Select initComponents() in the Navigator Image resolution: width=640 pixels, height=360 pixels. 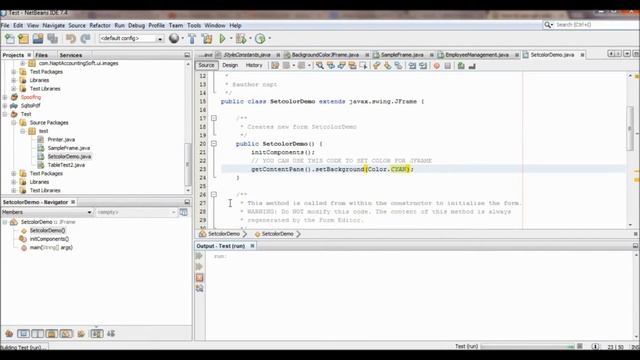coord(49,239)
